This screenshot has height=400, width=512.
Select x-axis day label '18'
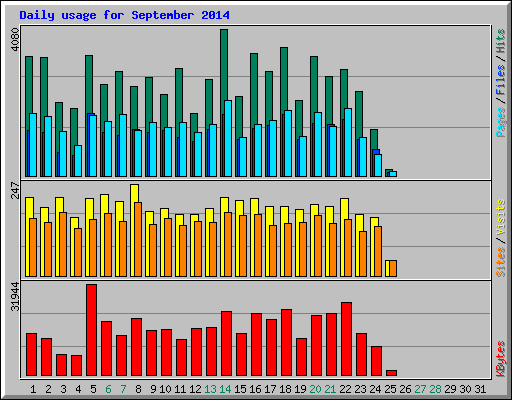tap(285, 389)
